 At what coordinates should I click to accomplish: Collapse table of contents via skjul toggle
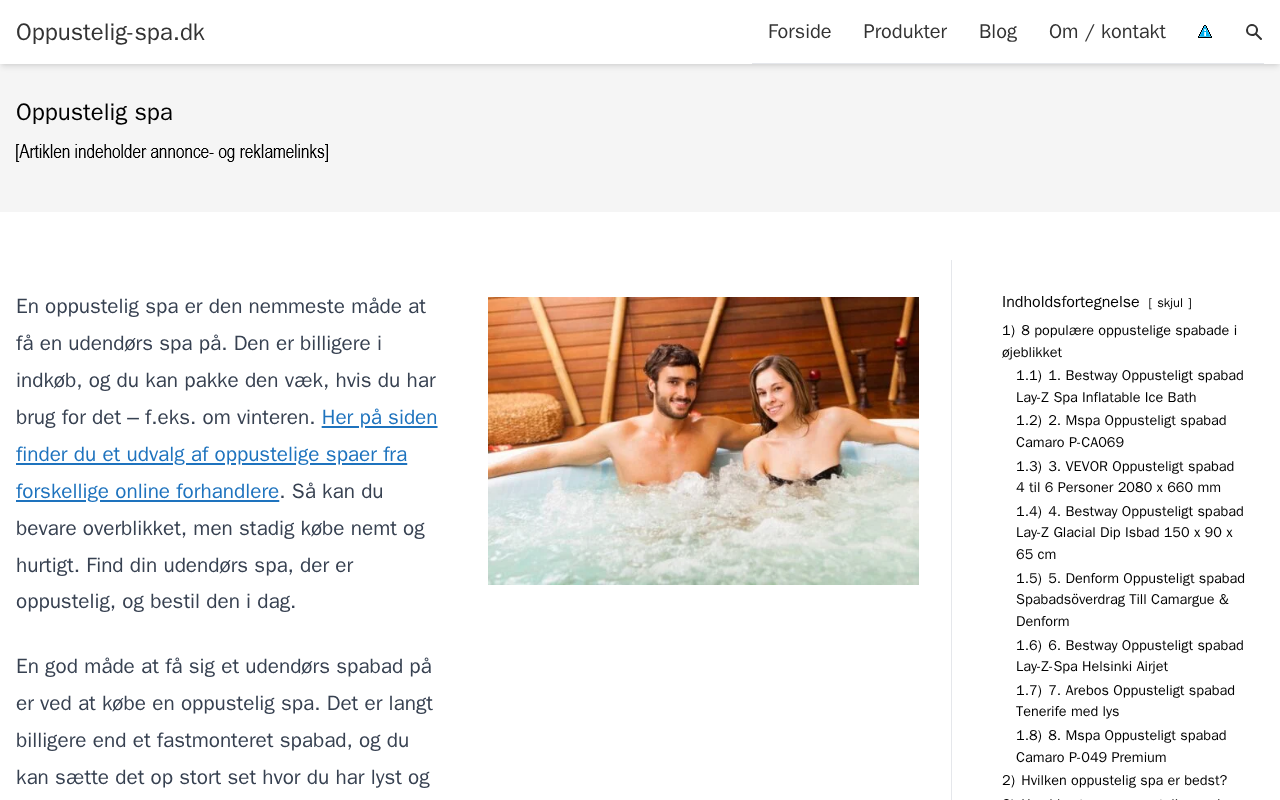tap(1170, 303)
